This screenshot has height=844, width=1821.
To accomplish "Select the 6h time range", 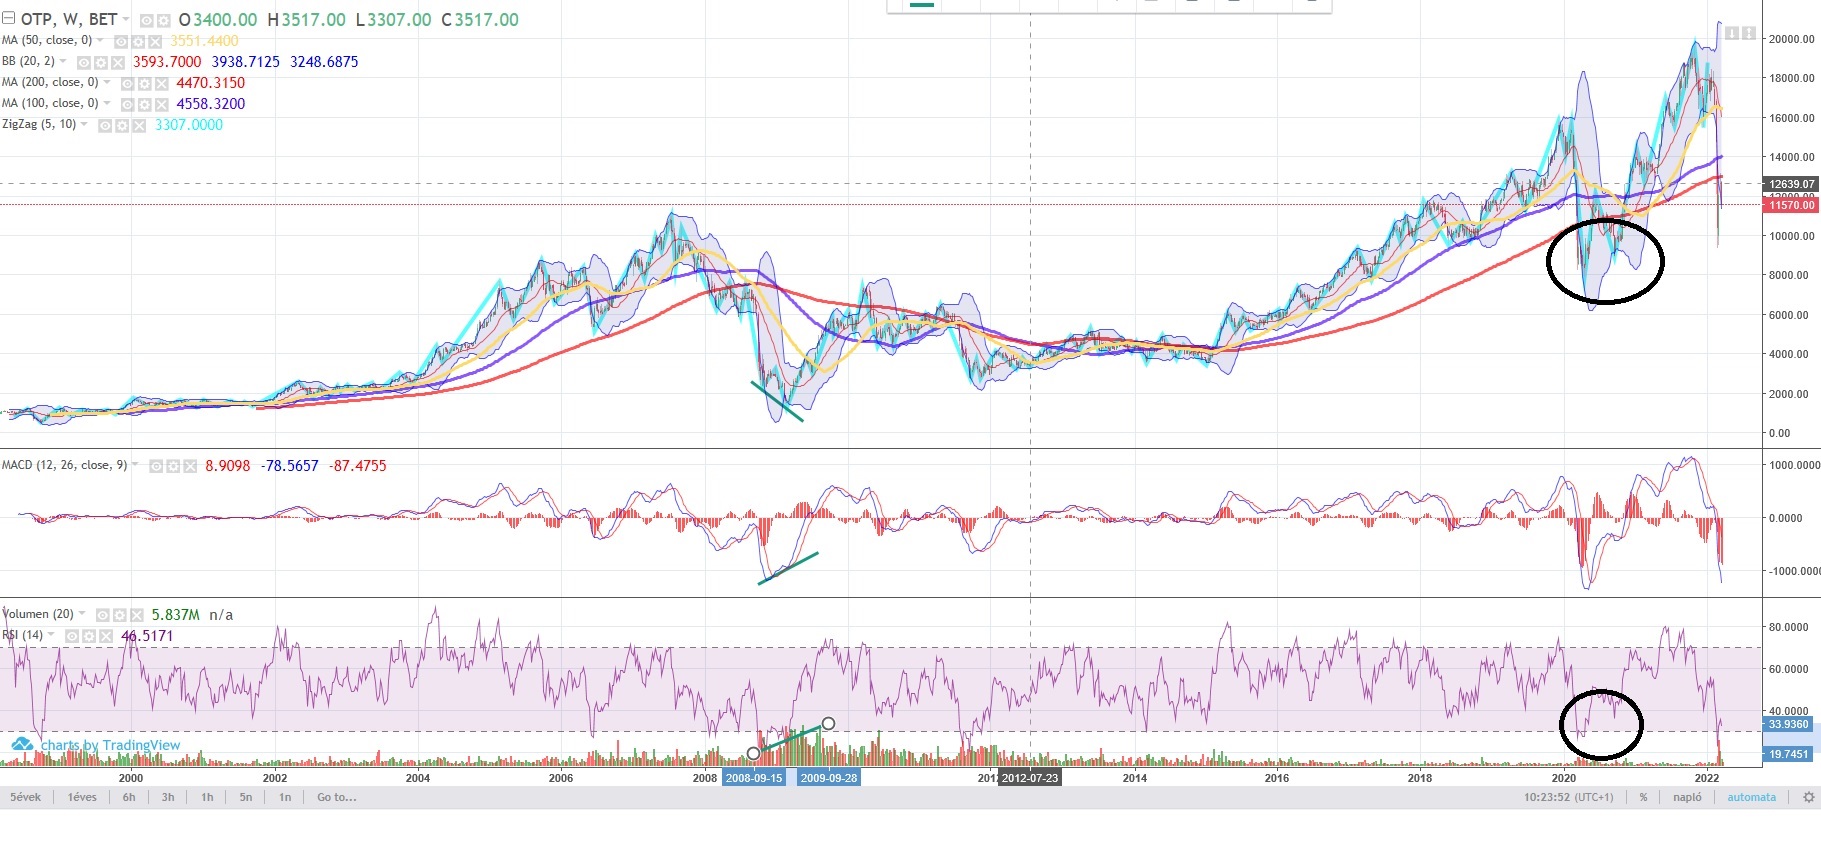I will 129,797.
